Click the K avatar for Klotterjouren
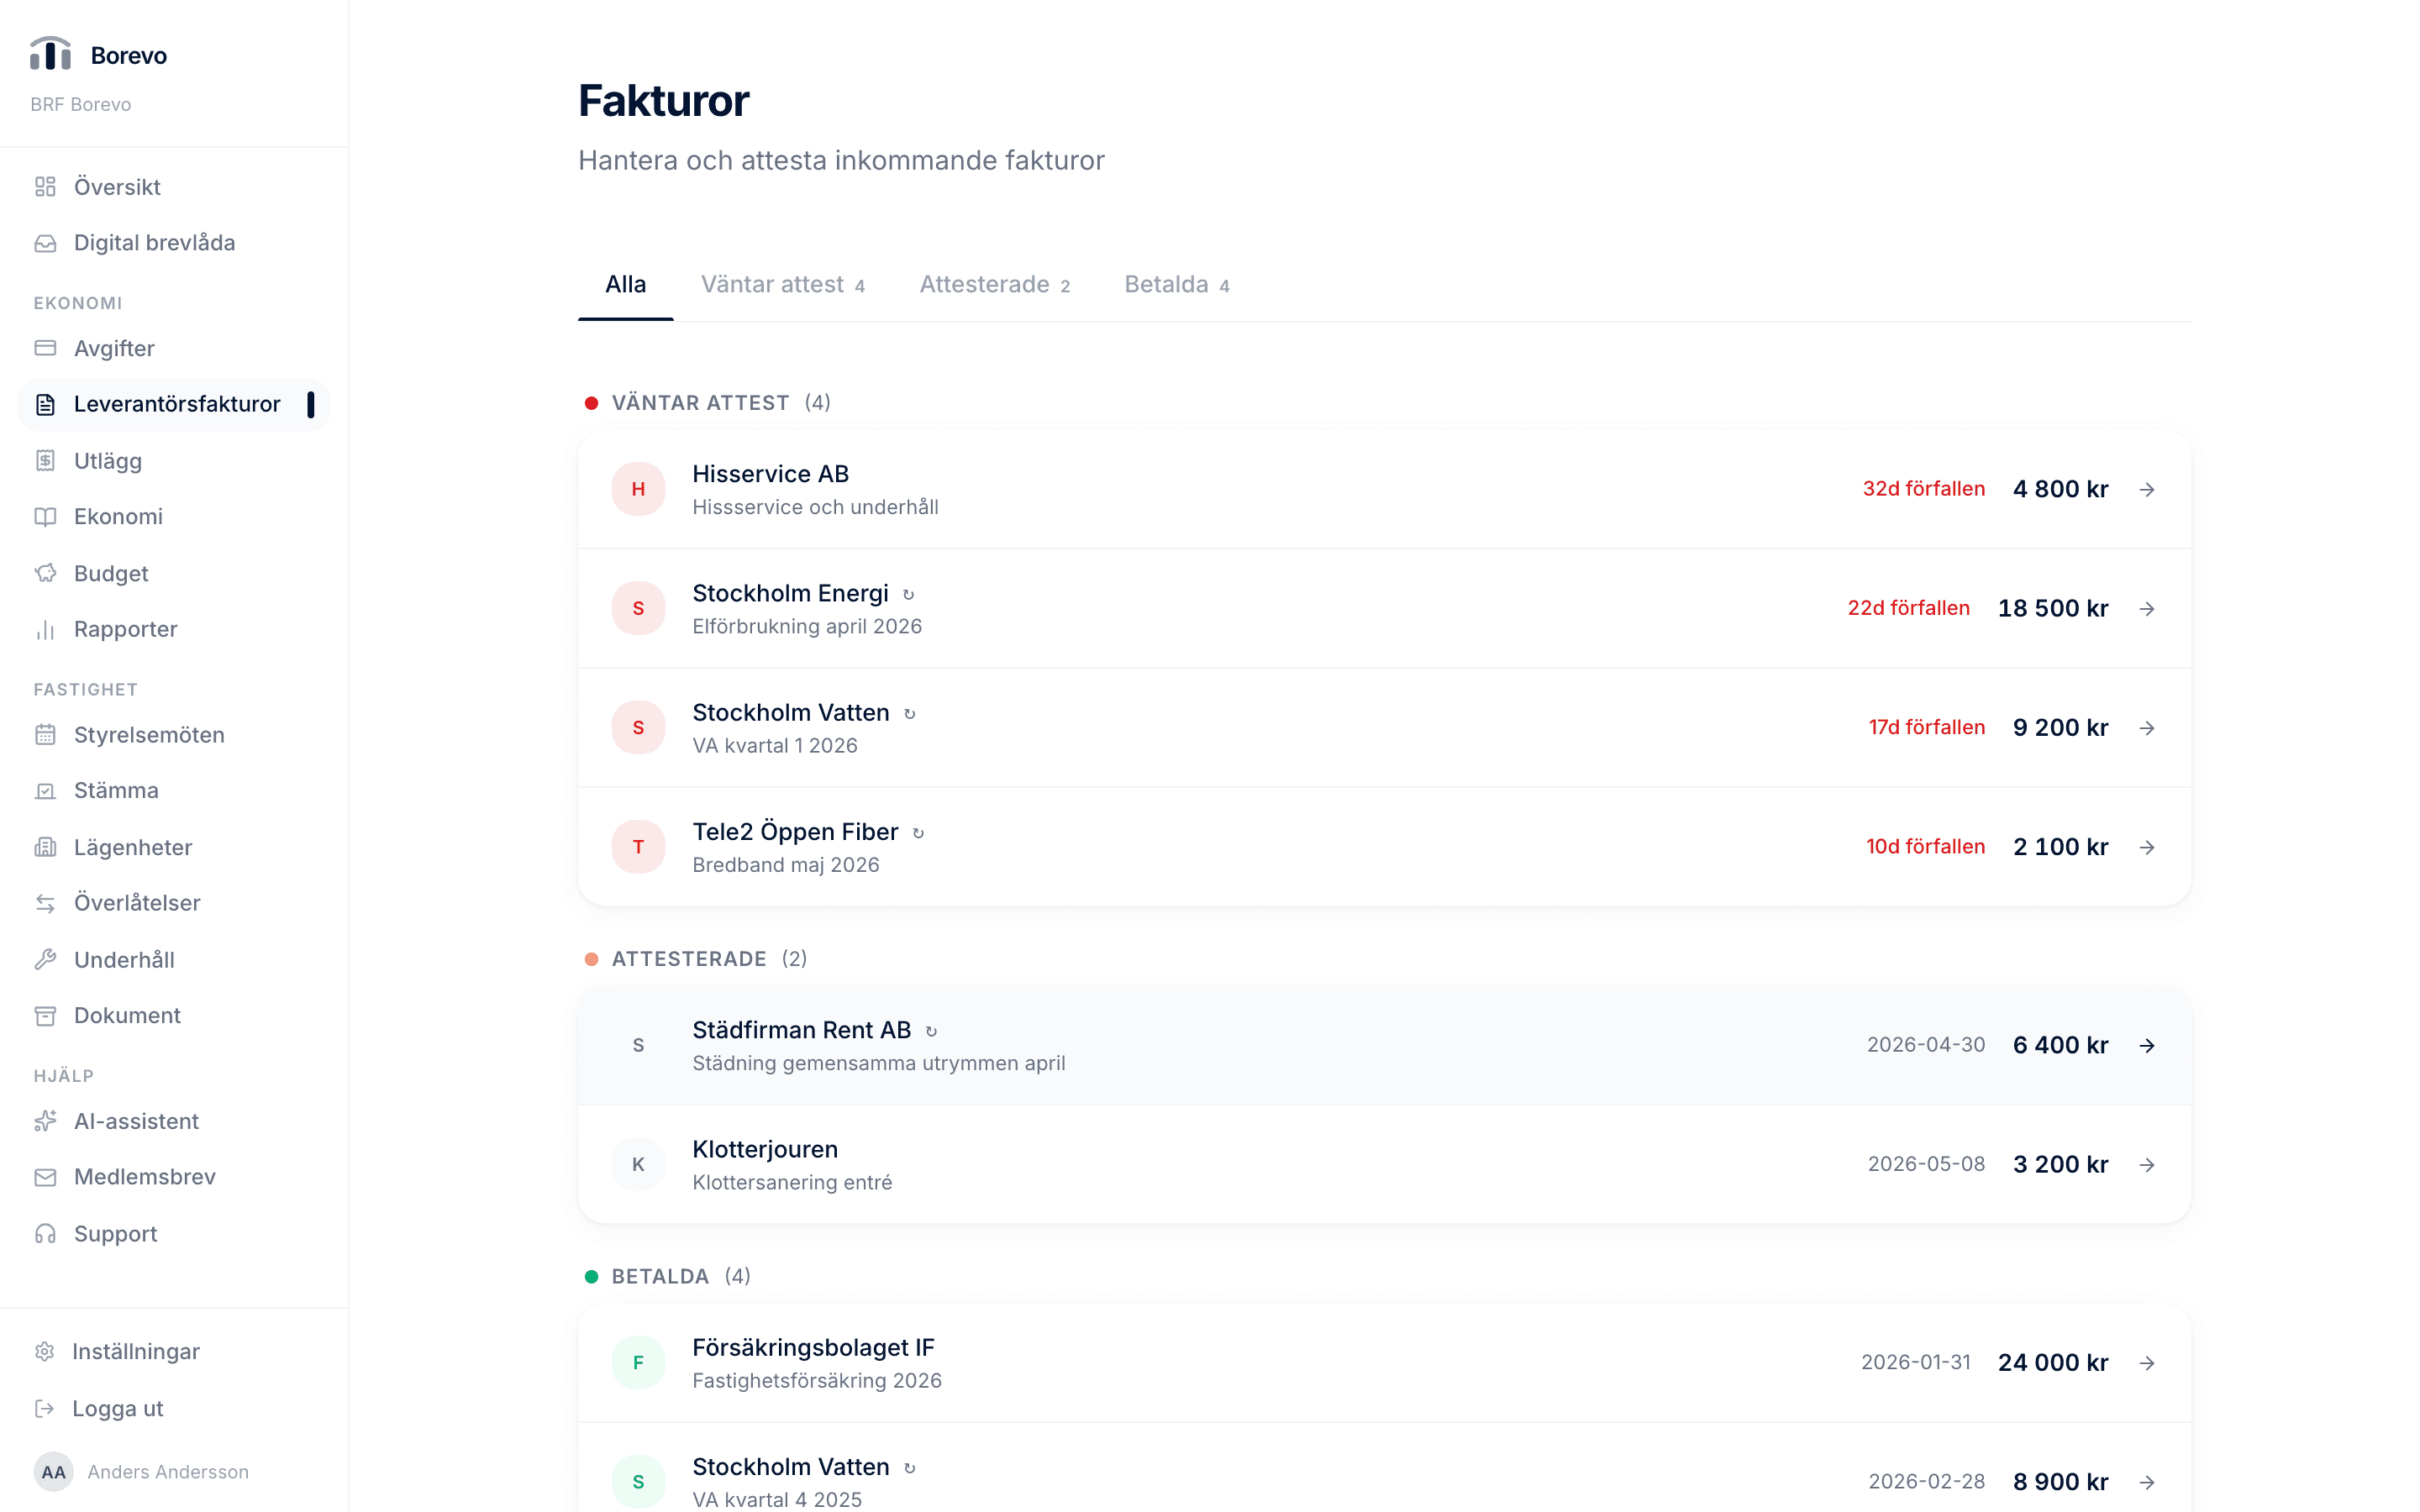This screenshot has width=2420, height=1512. tap(638, 1164)
